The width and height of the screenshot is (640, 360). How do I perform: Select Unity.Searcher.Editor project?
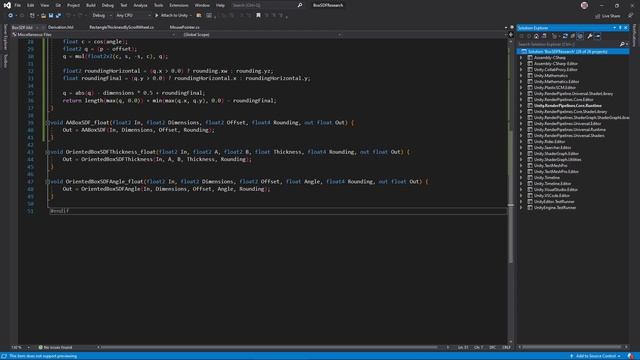coord(553,148)
